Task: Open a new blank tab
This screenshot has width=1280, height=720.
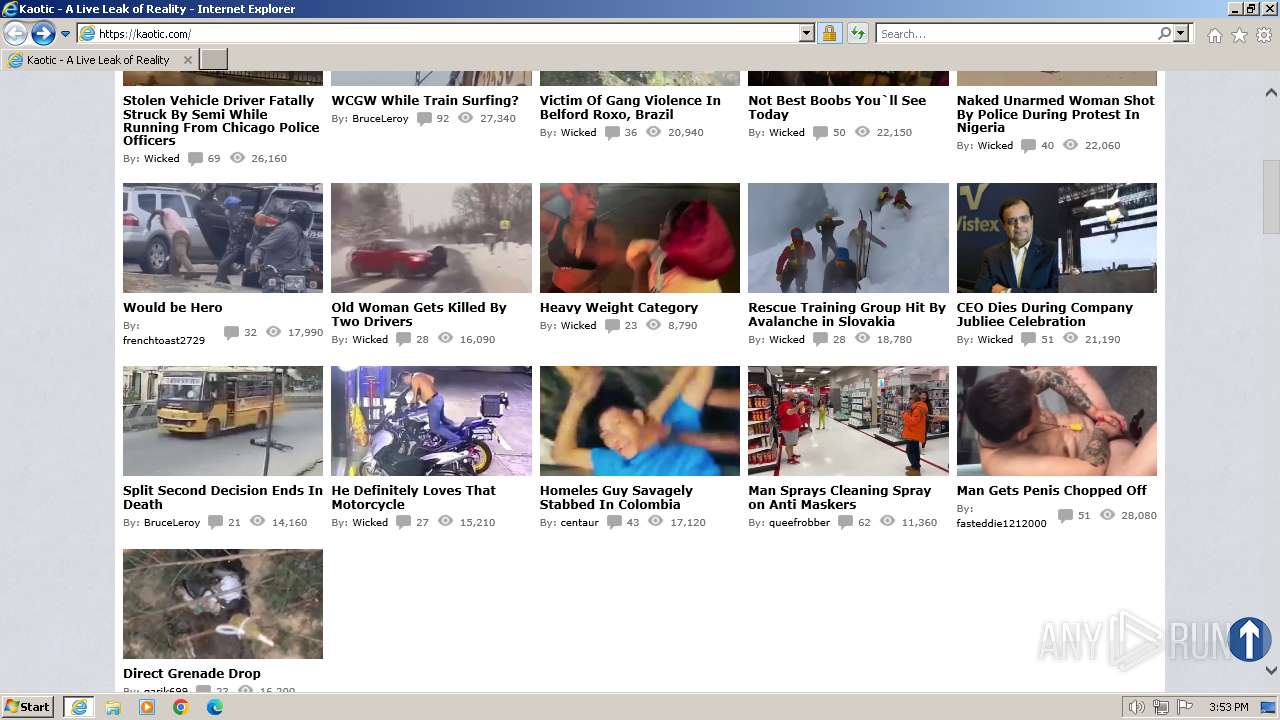Action: 214,60
